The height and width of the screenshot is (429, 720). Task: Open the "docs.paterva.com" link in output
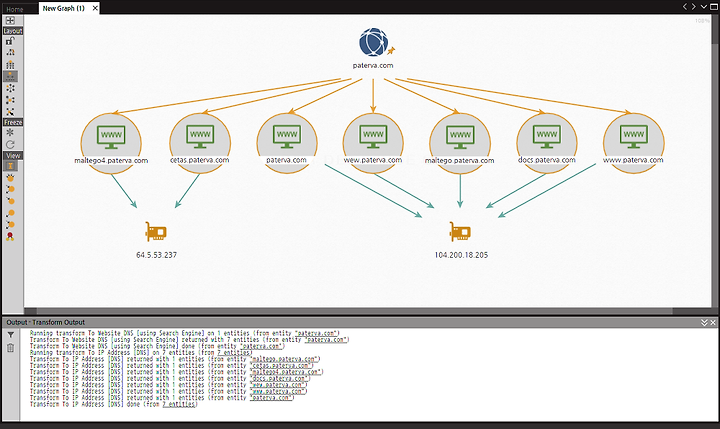[279, 378]
